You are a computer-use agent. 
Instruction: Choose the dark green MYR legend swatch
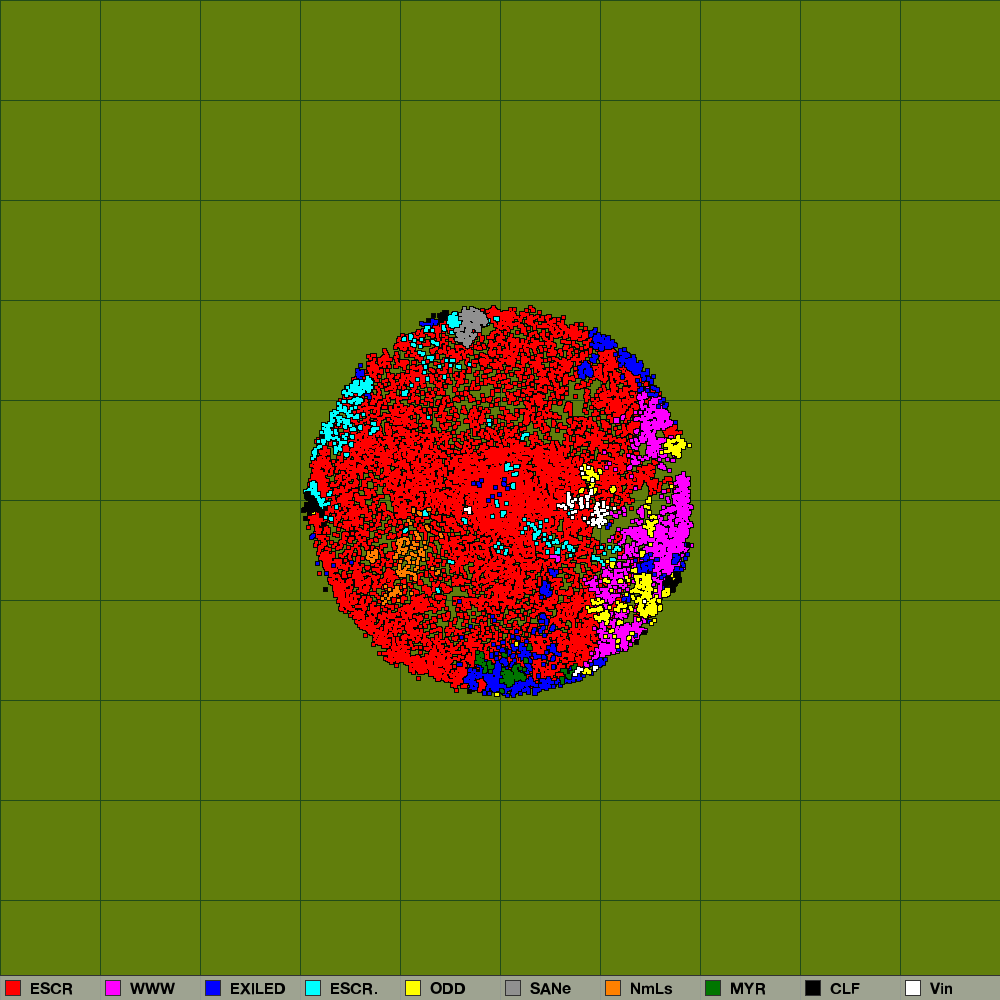coord(713,988)
